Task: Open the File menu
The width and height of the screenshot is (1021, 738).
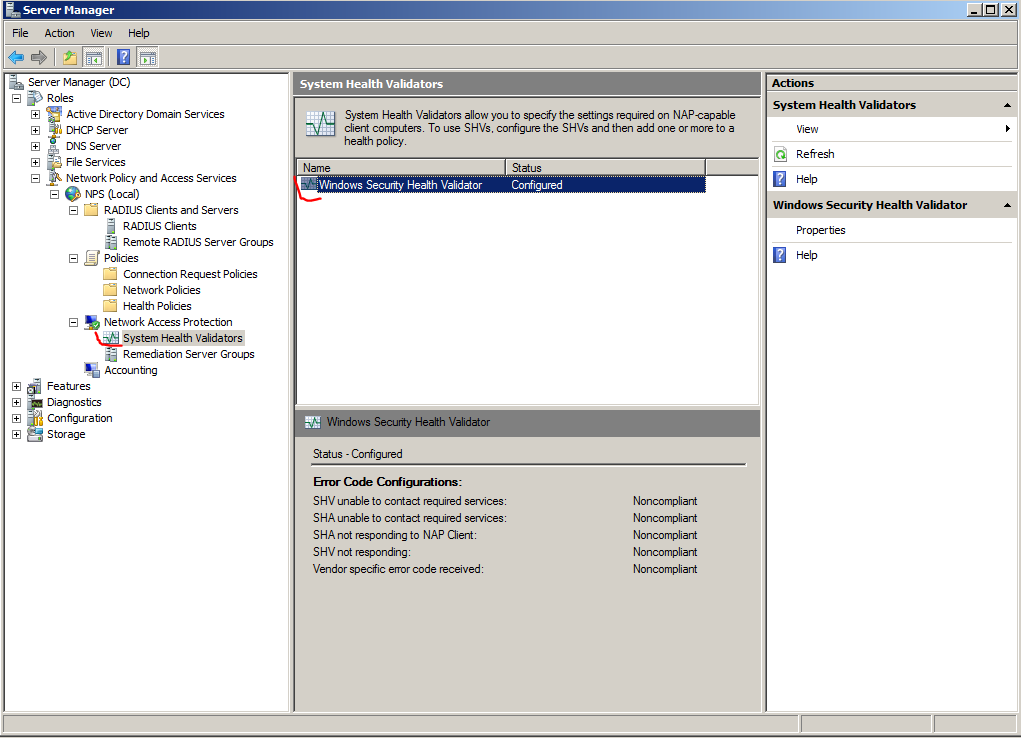Action: [x=20, y=33]
